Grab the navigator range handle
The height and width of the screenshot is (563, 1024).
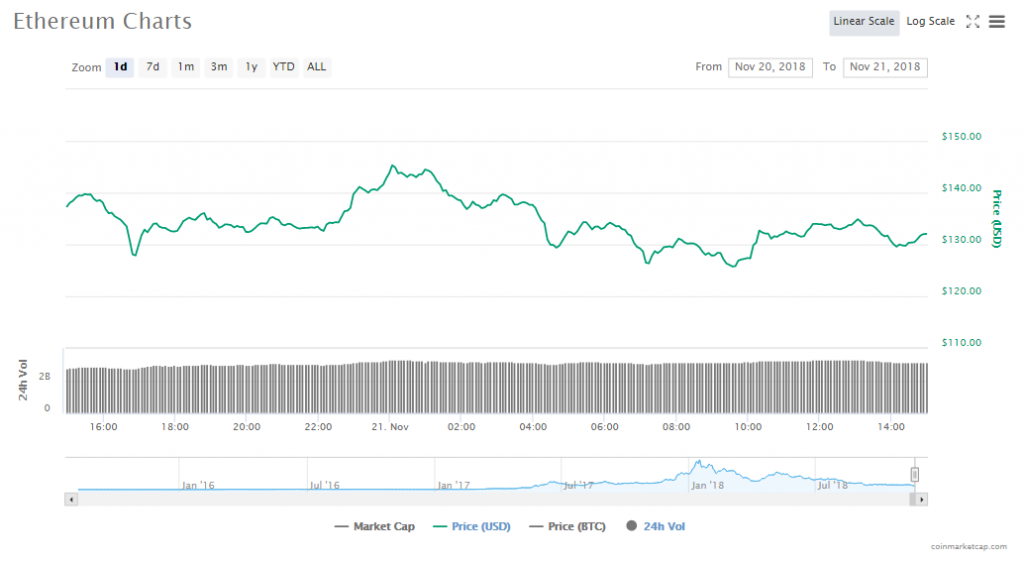pos(914,474)
